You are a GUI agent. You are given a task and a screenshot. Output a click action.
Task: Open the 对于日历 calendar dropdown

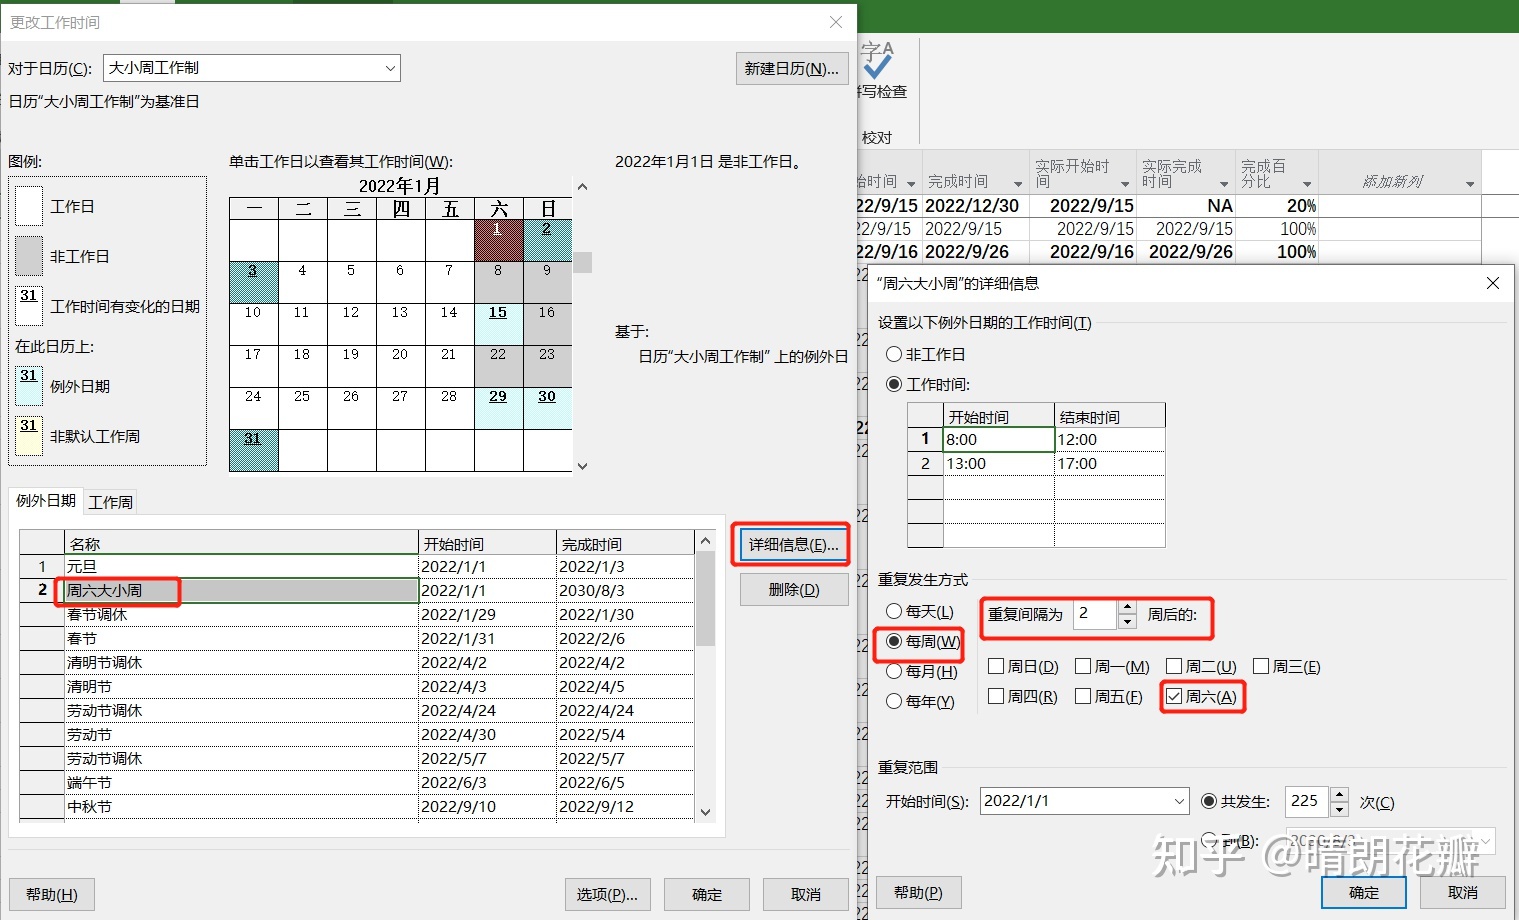[390, 68]
